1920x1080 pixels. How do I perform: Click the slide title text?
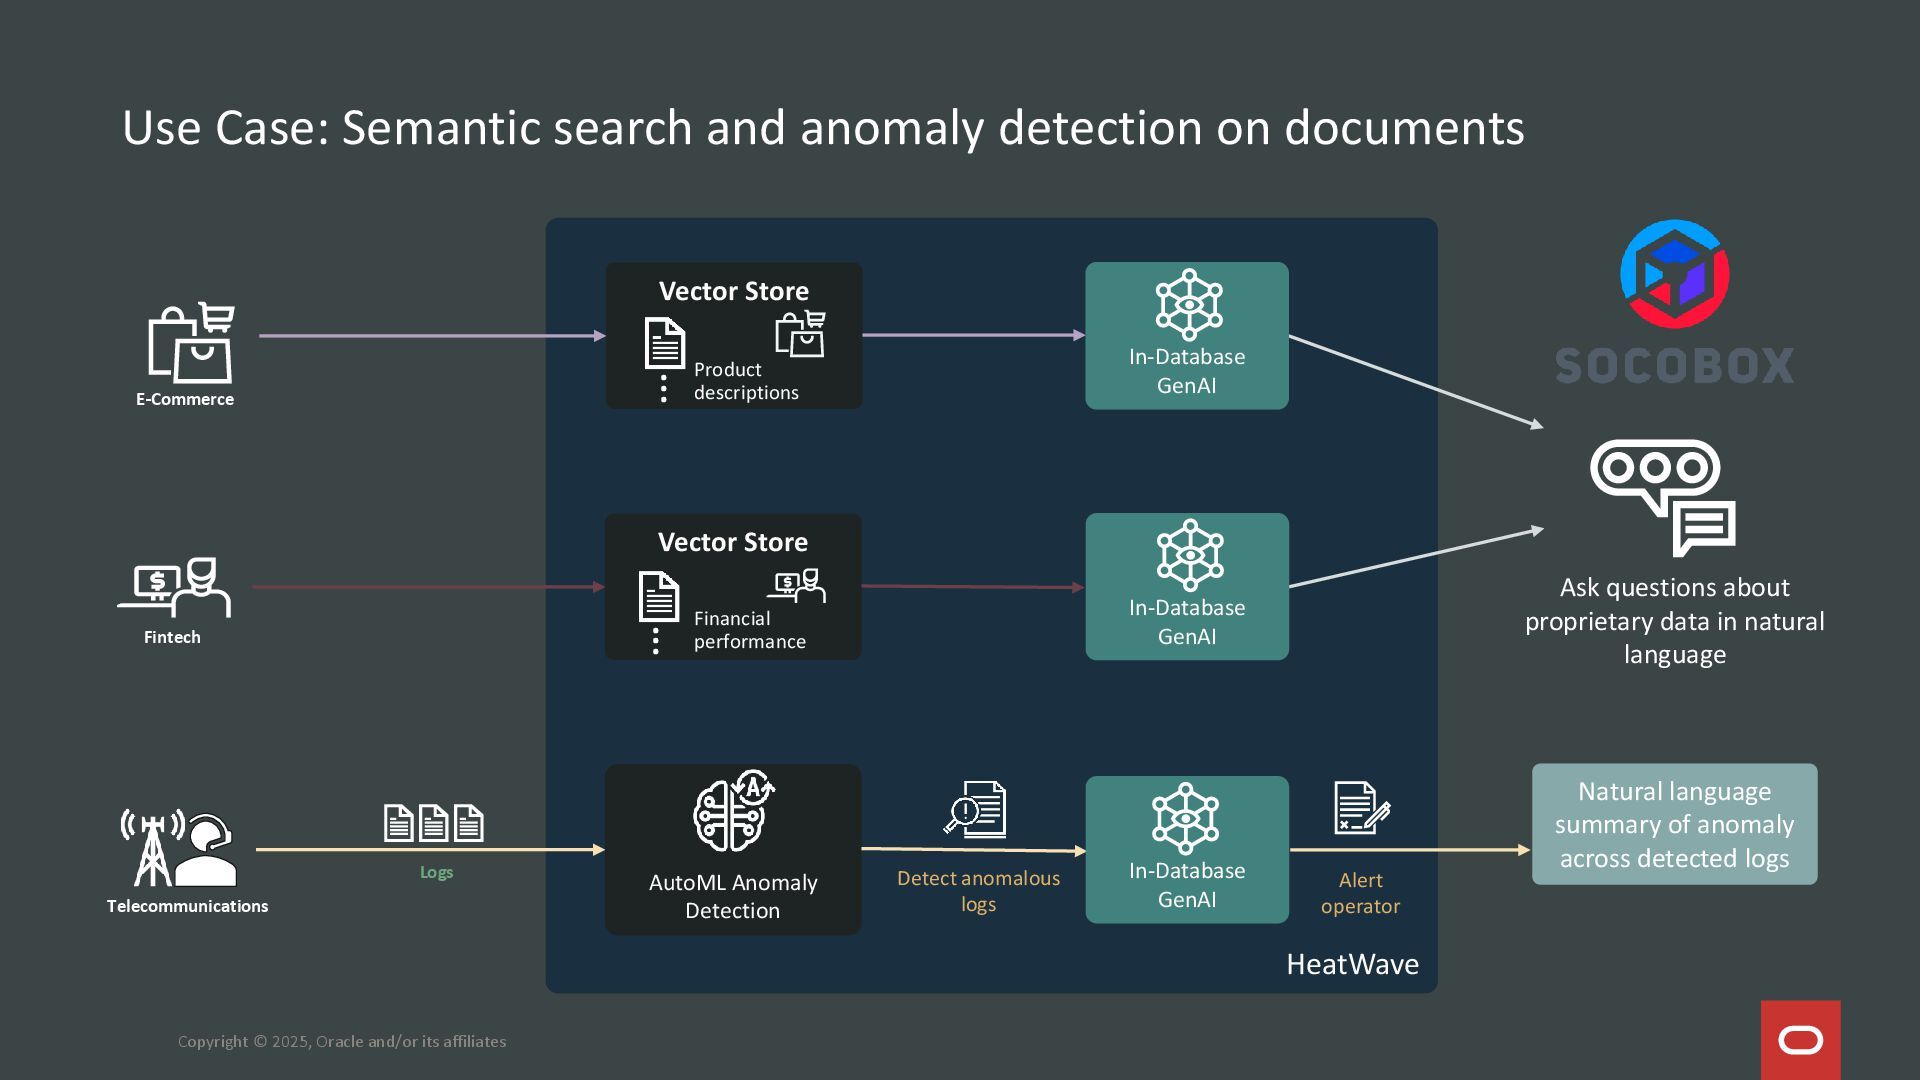(x=822, y=128)
